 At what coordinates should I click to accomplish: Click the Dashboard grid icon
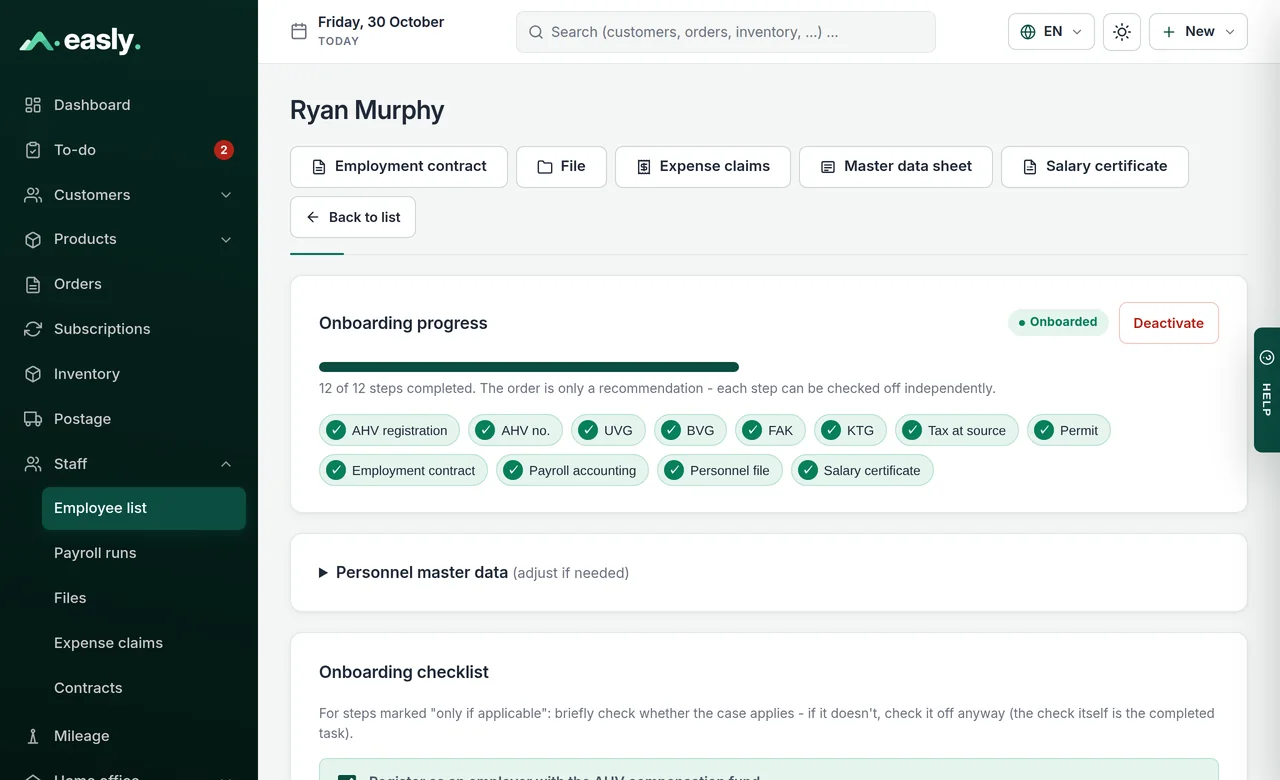tap(33, 105)
